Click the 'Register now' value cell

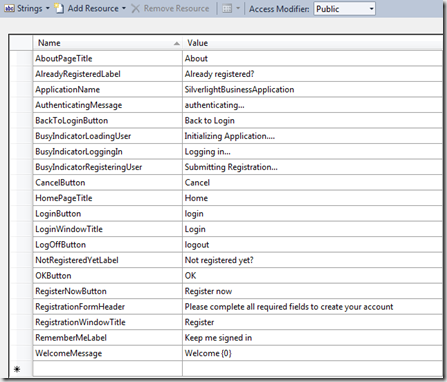pos(312,291)
